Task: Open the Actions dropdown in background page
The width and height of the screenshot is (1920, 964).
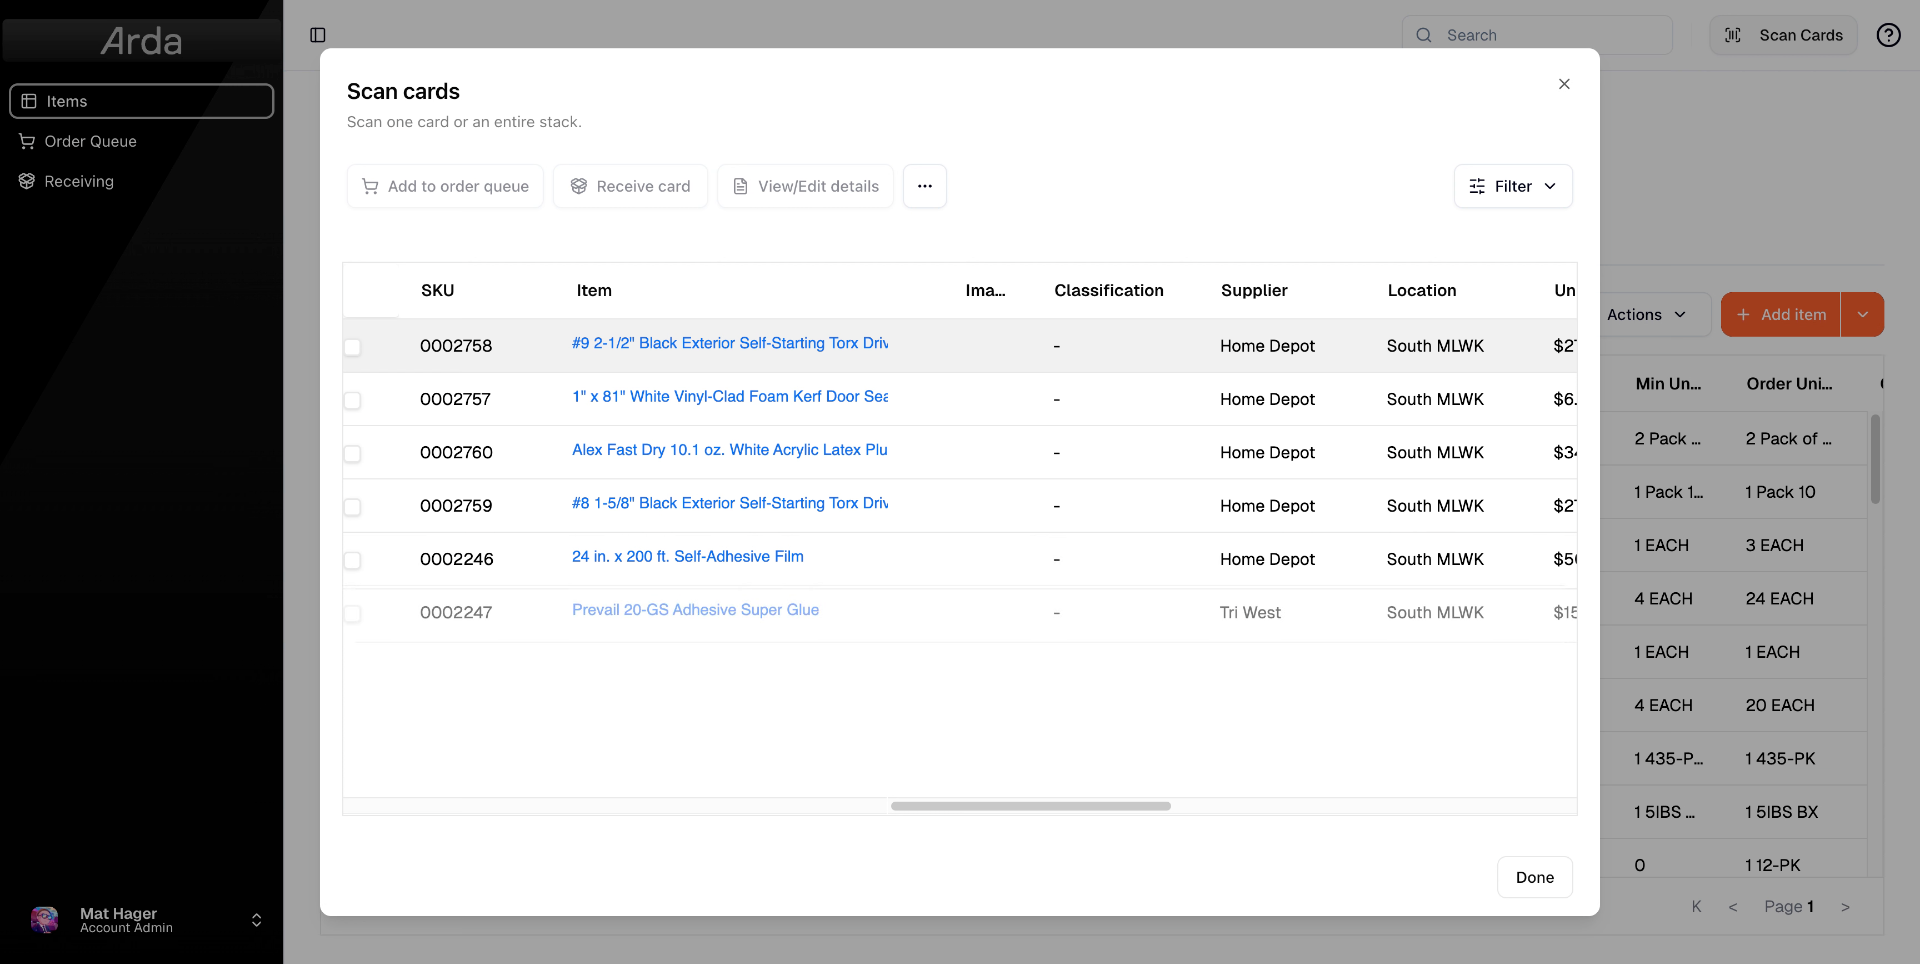Action: pos(1646,314)
